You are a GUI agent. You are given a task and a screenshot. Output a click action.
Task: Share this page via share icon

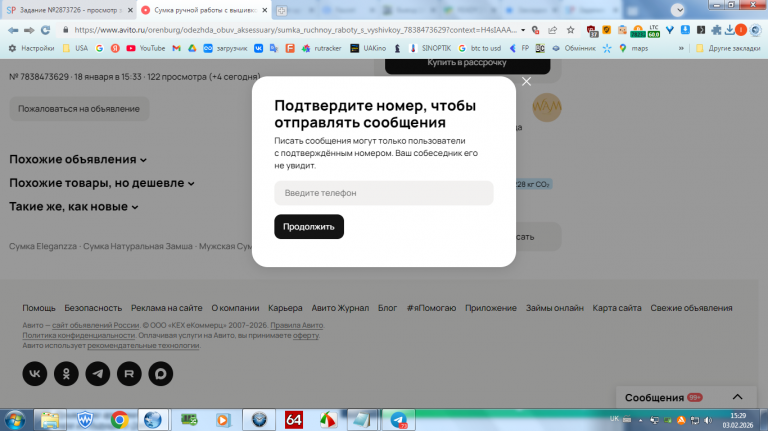tap(553, 30)
